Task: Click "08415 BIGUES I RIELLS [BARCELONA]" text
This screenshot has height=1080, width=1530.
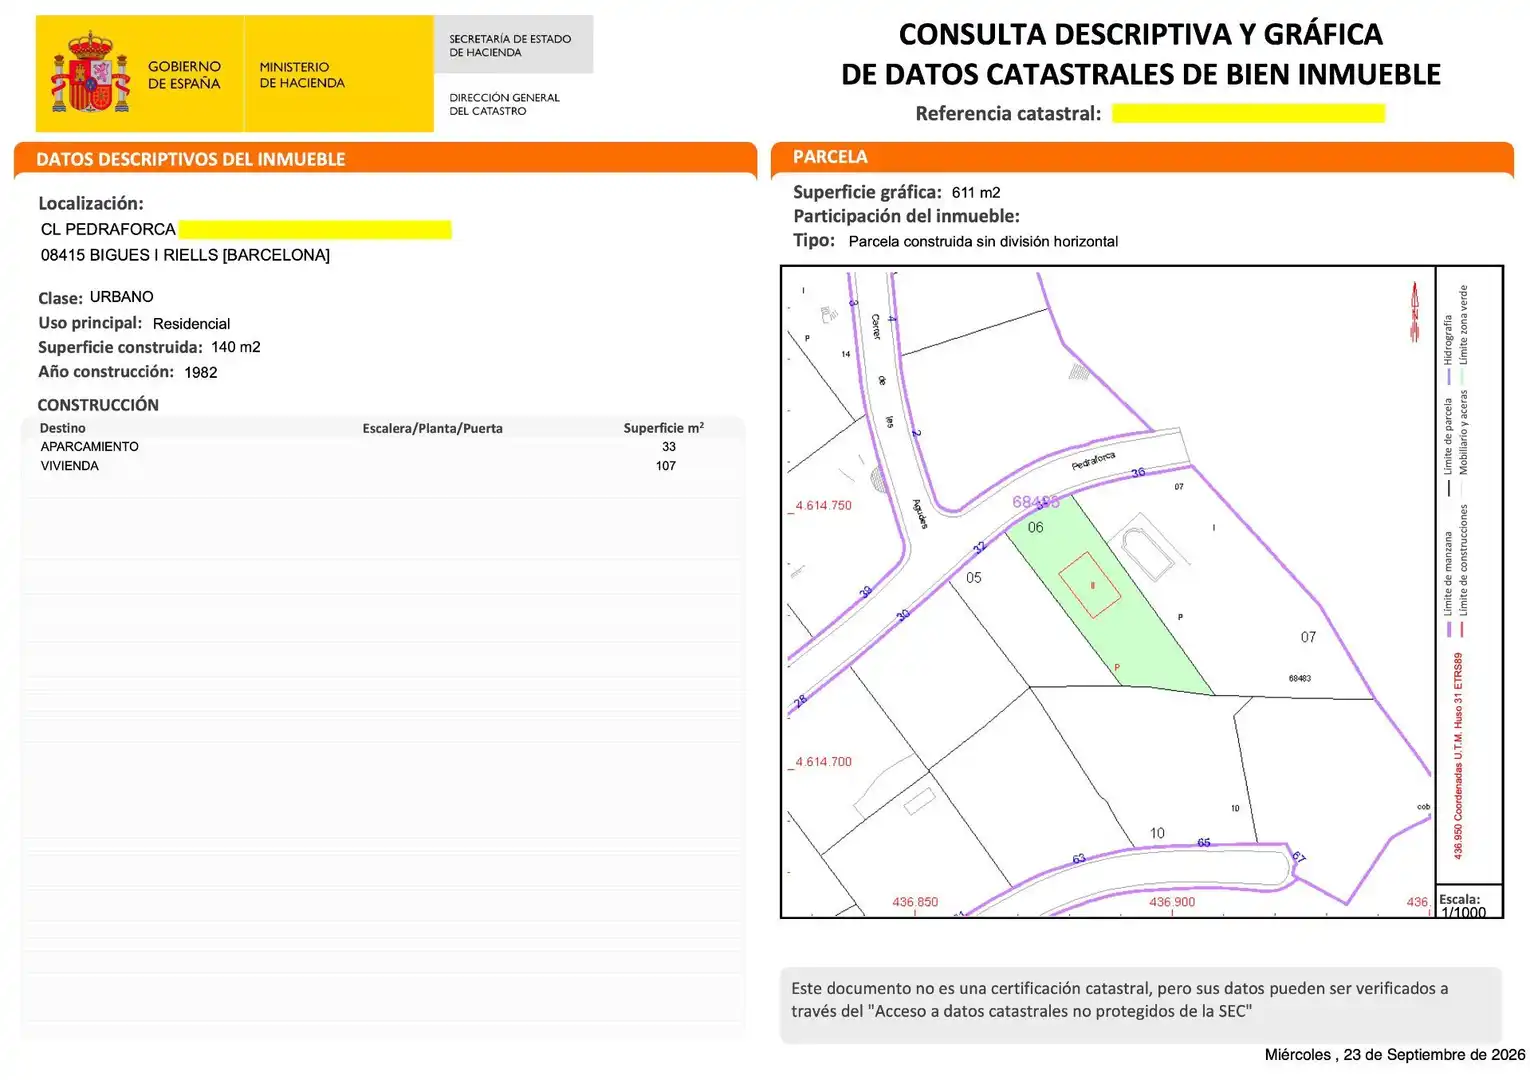Action: [185, 255]
